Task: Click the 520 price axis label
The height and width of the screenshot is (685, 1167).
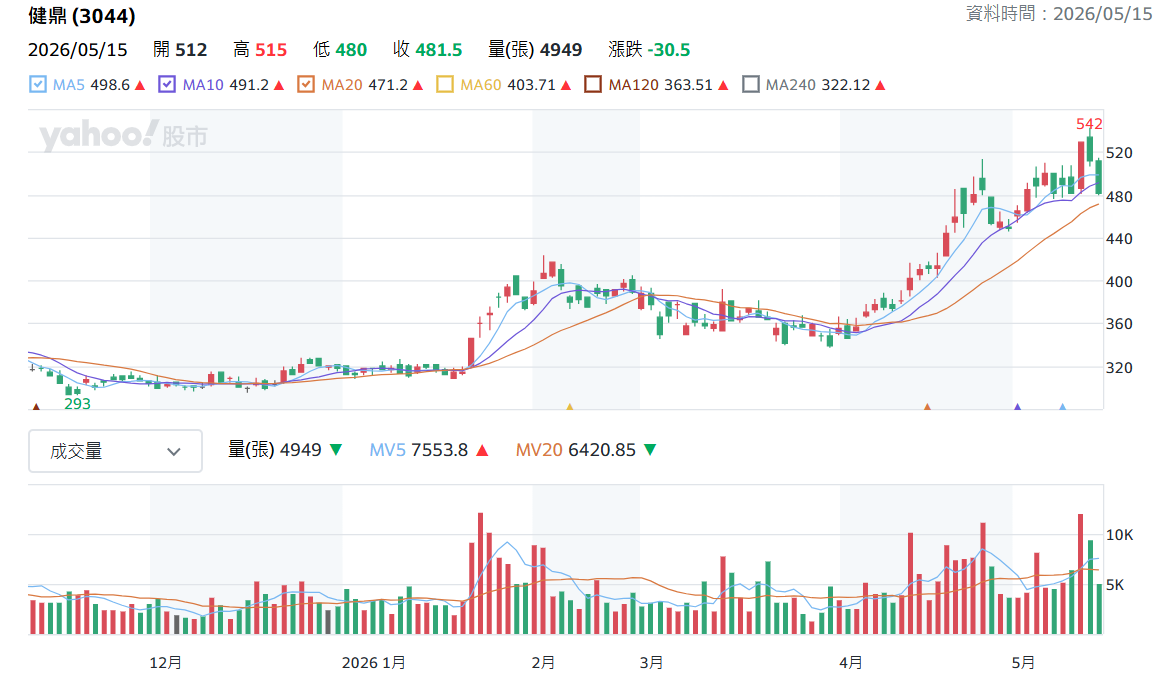Action: tap(1119, 153)
